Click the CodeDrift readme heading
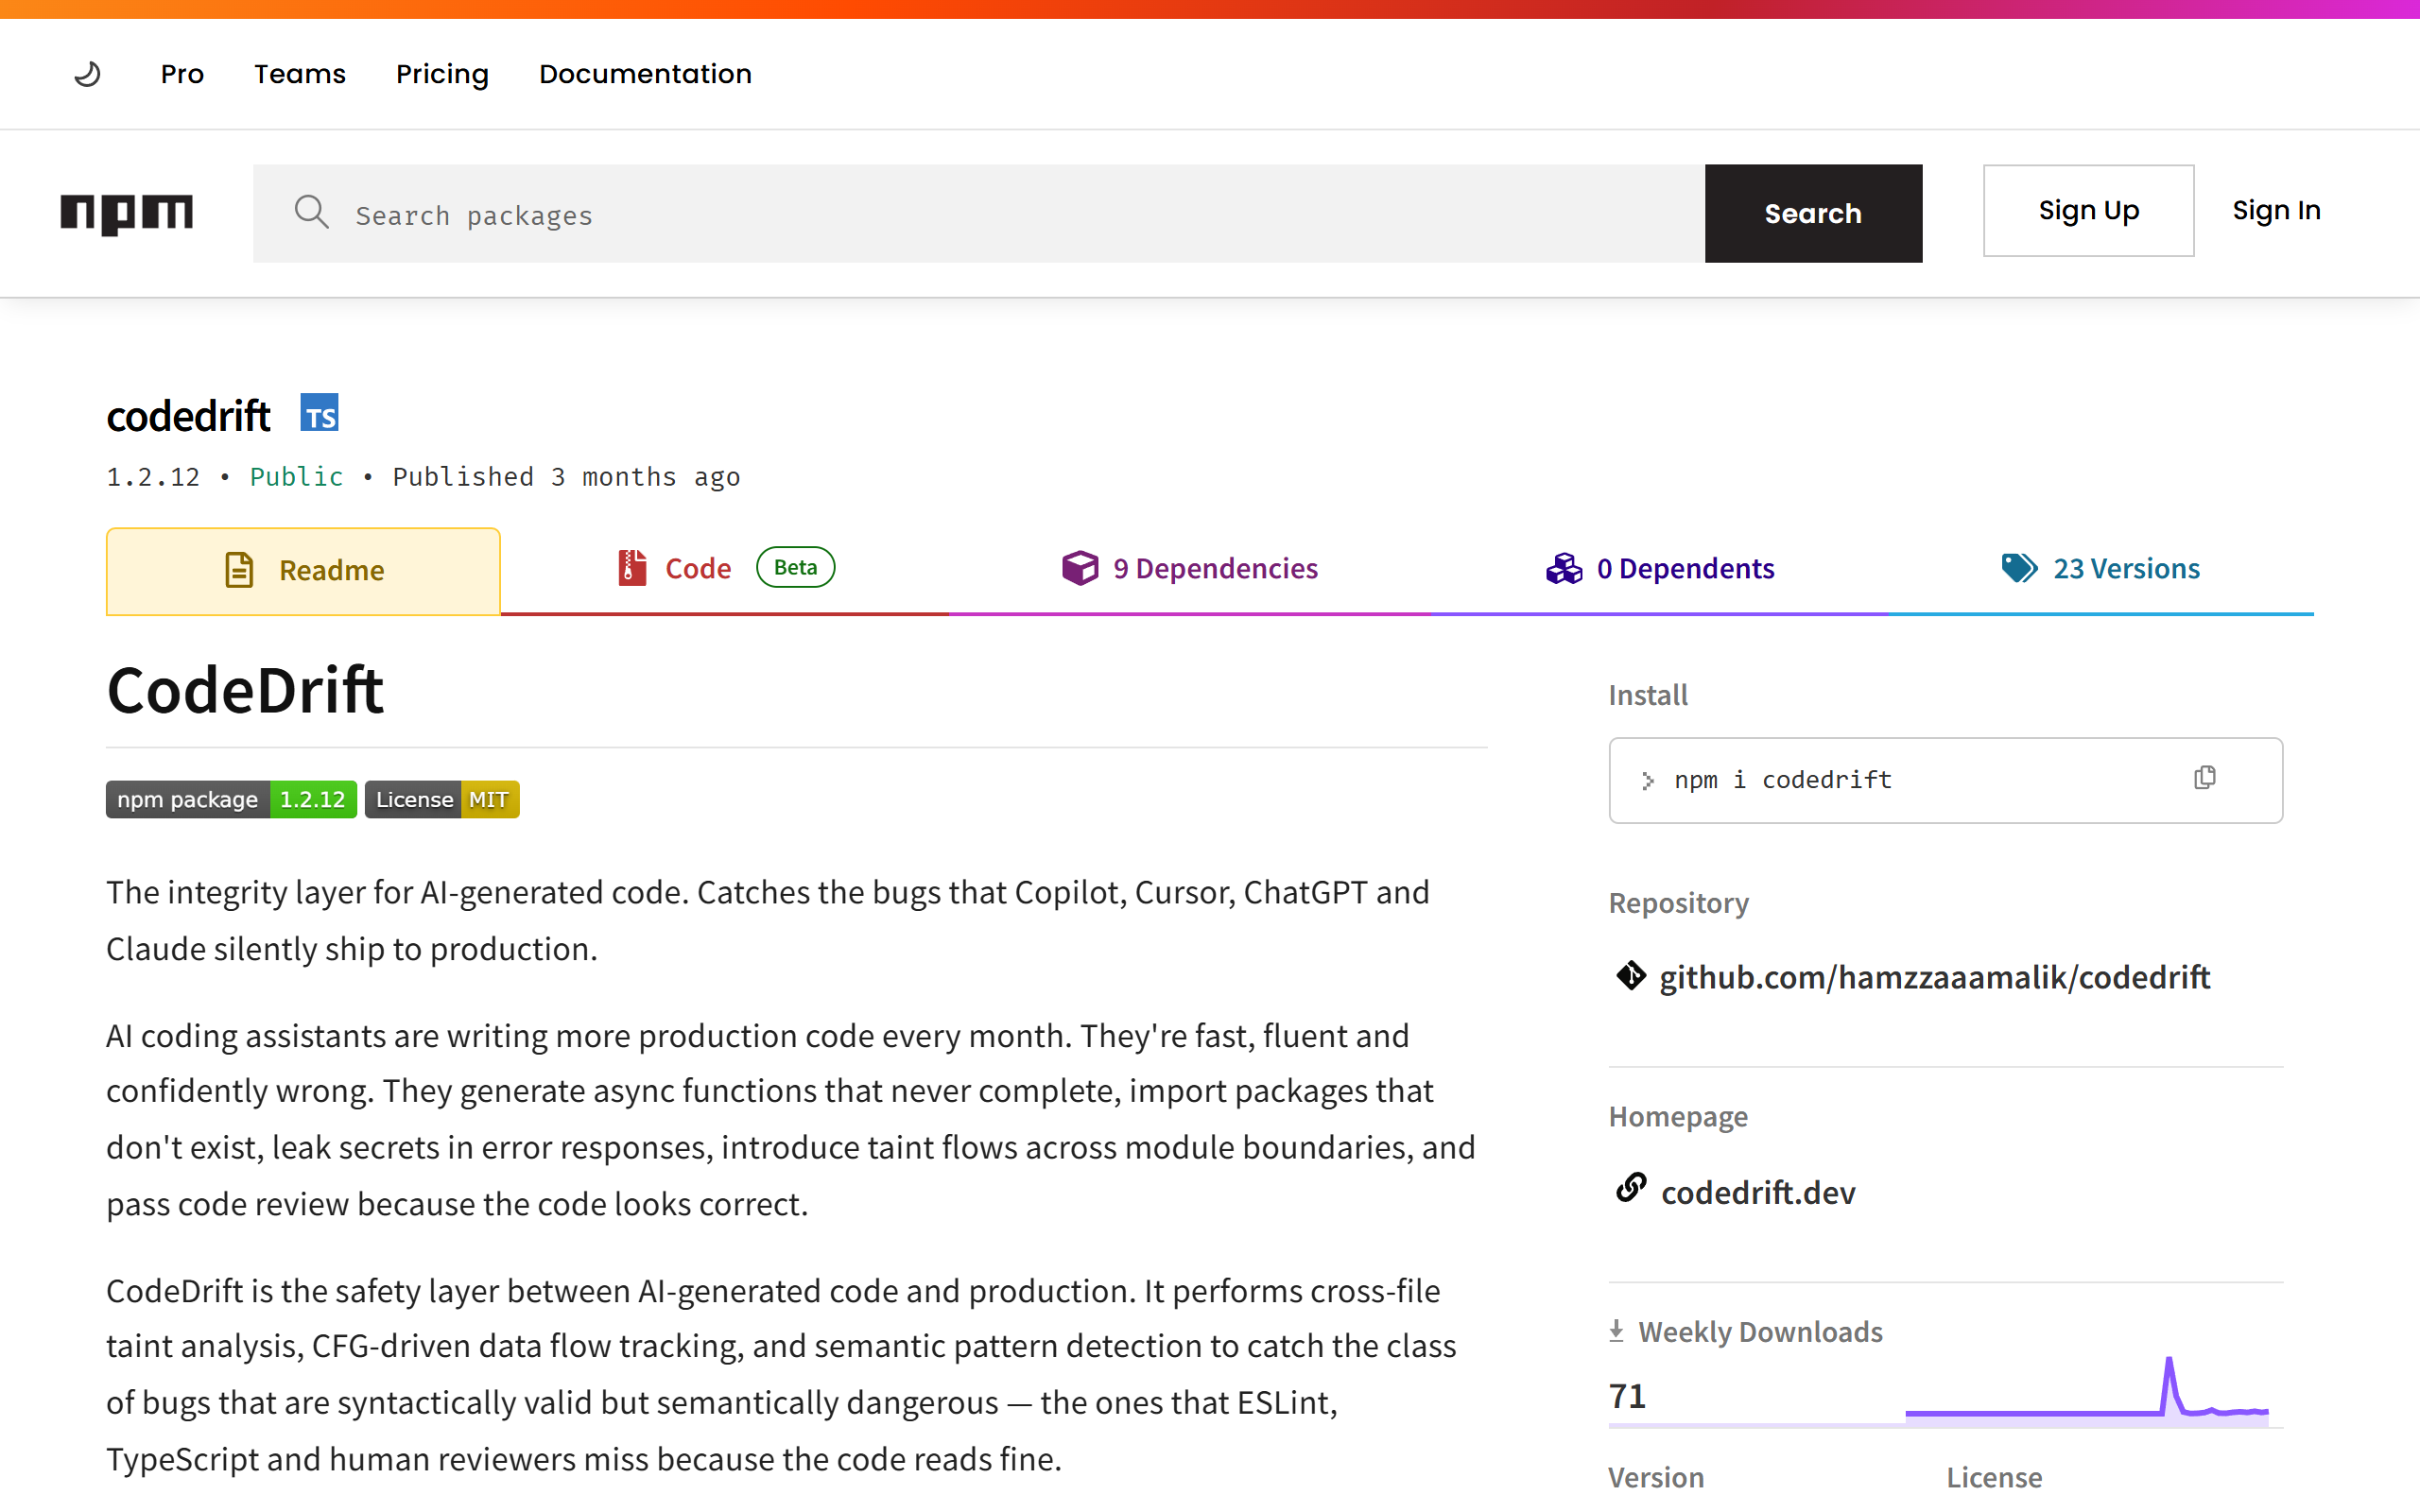Image resolution: width=2420 pixels, height=1512 pixels. 245,690
